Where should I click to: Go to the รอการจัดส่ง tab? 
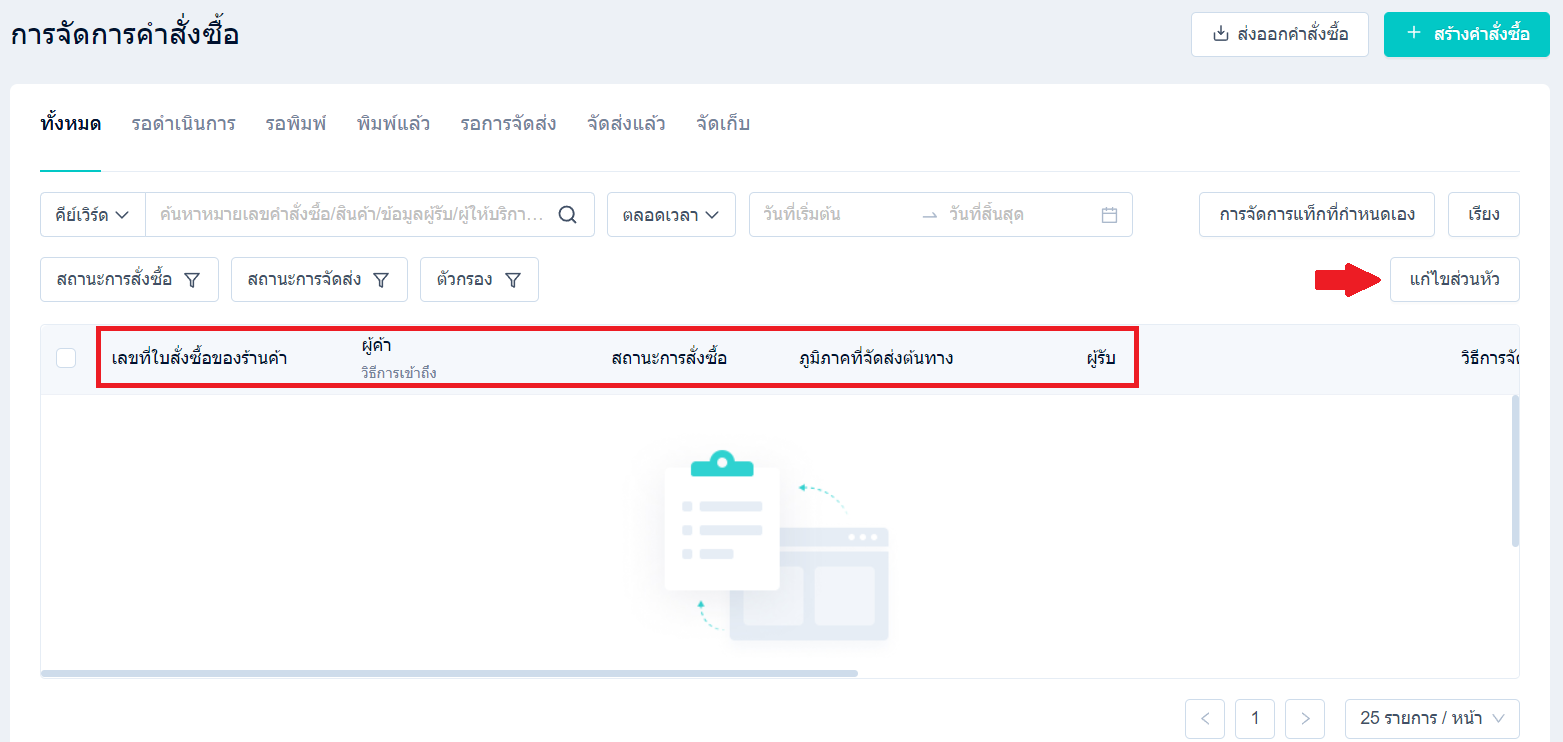click(509, 125)
